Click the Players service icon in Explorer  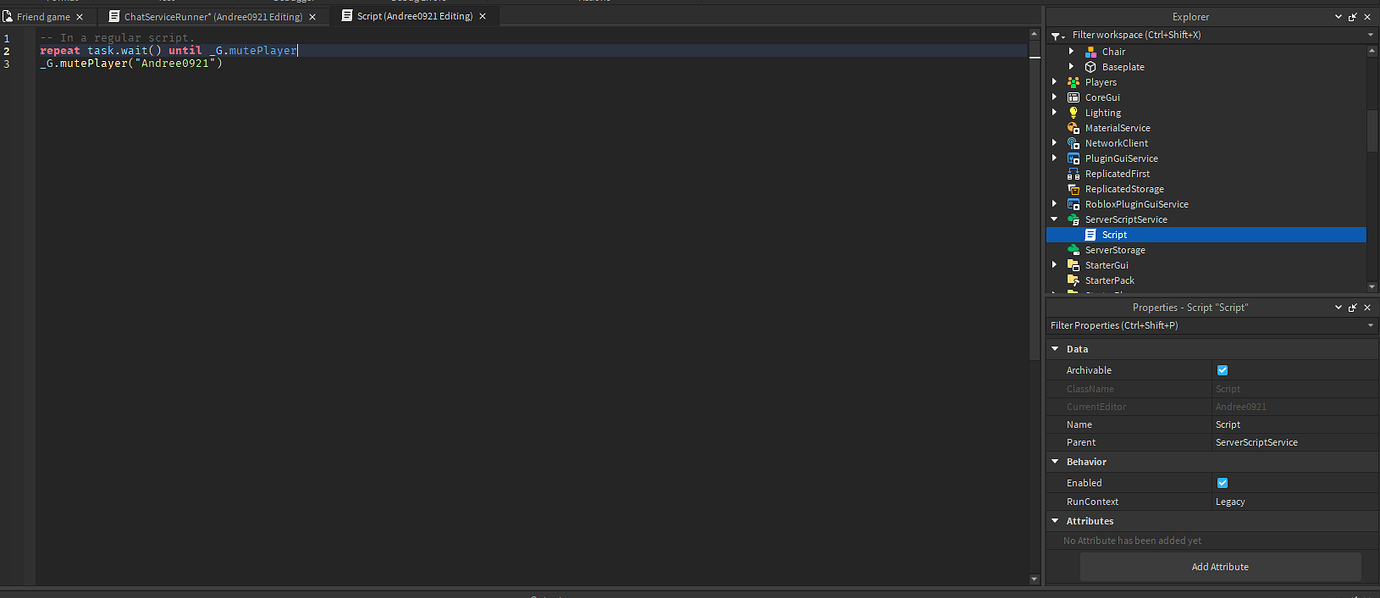[1074, 81]
